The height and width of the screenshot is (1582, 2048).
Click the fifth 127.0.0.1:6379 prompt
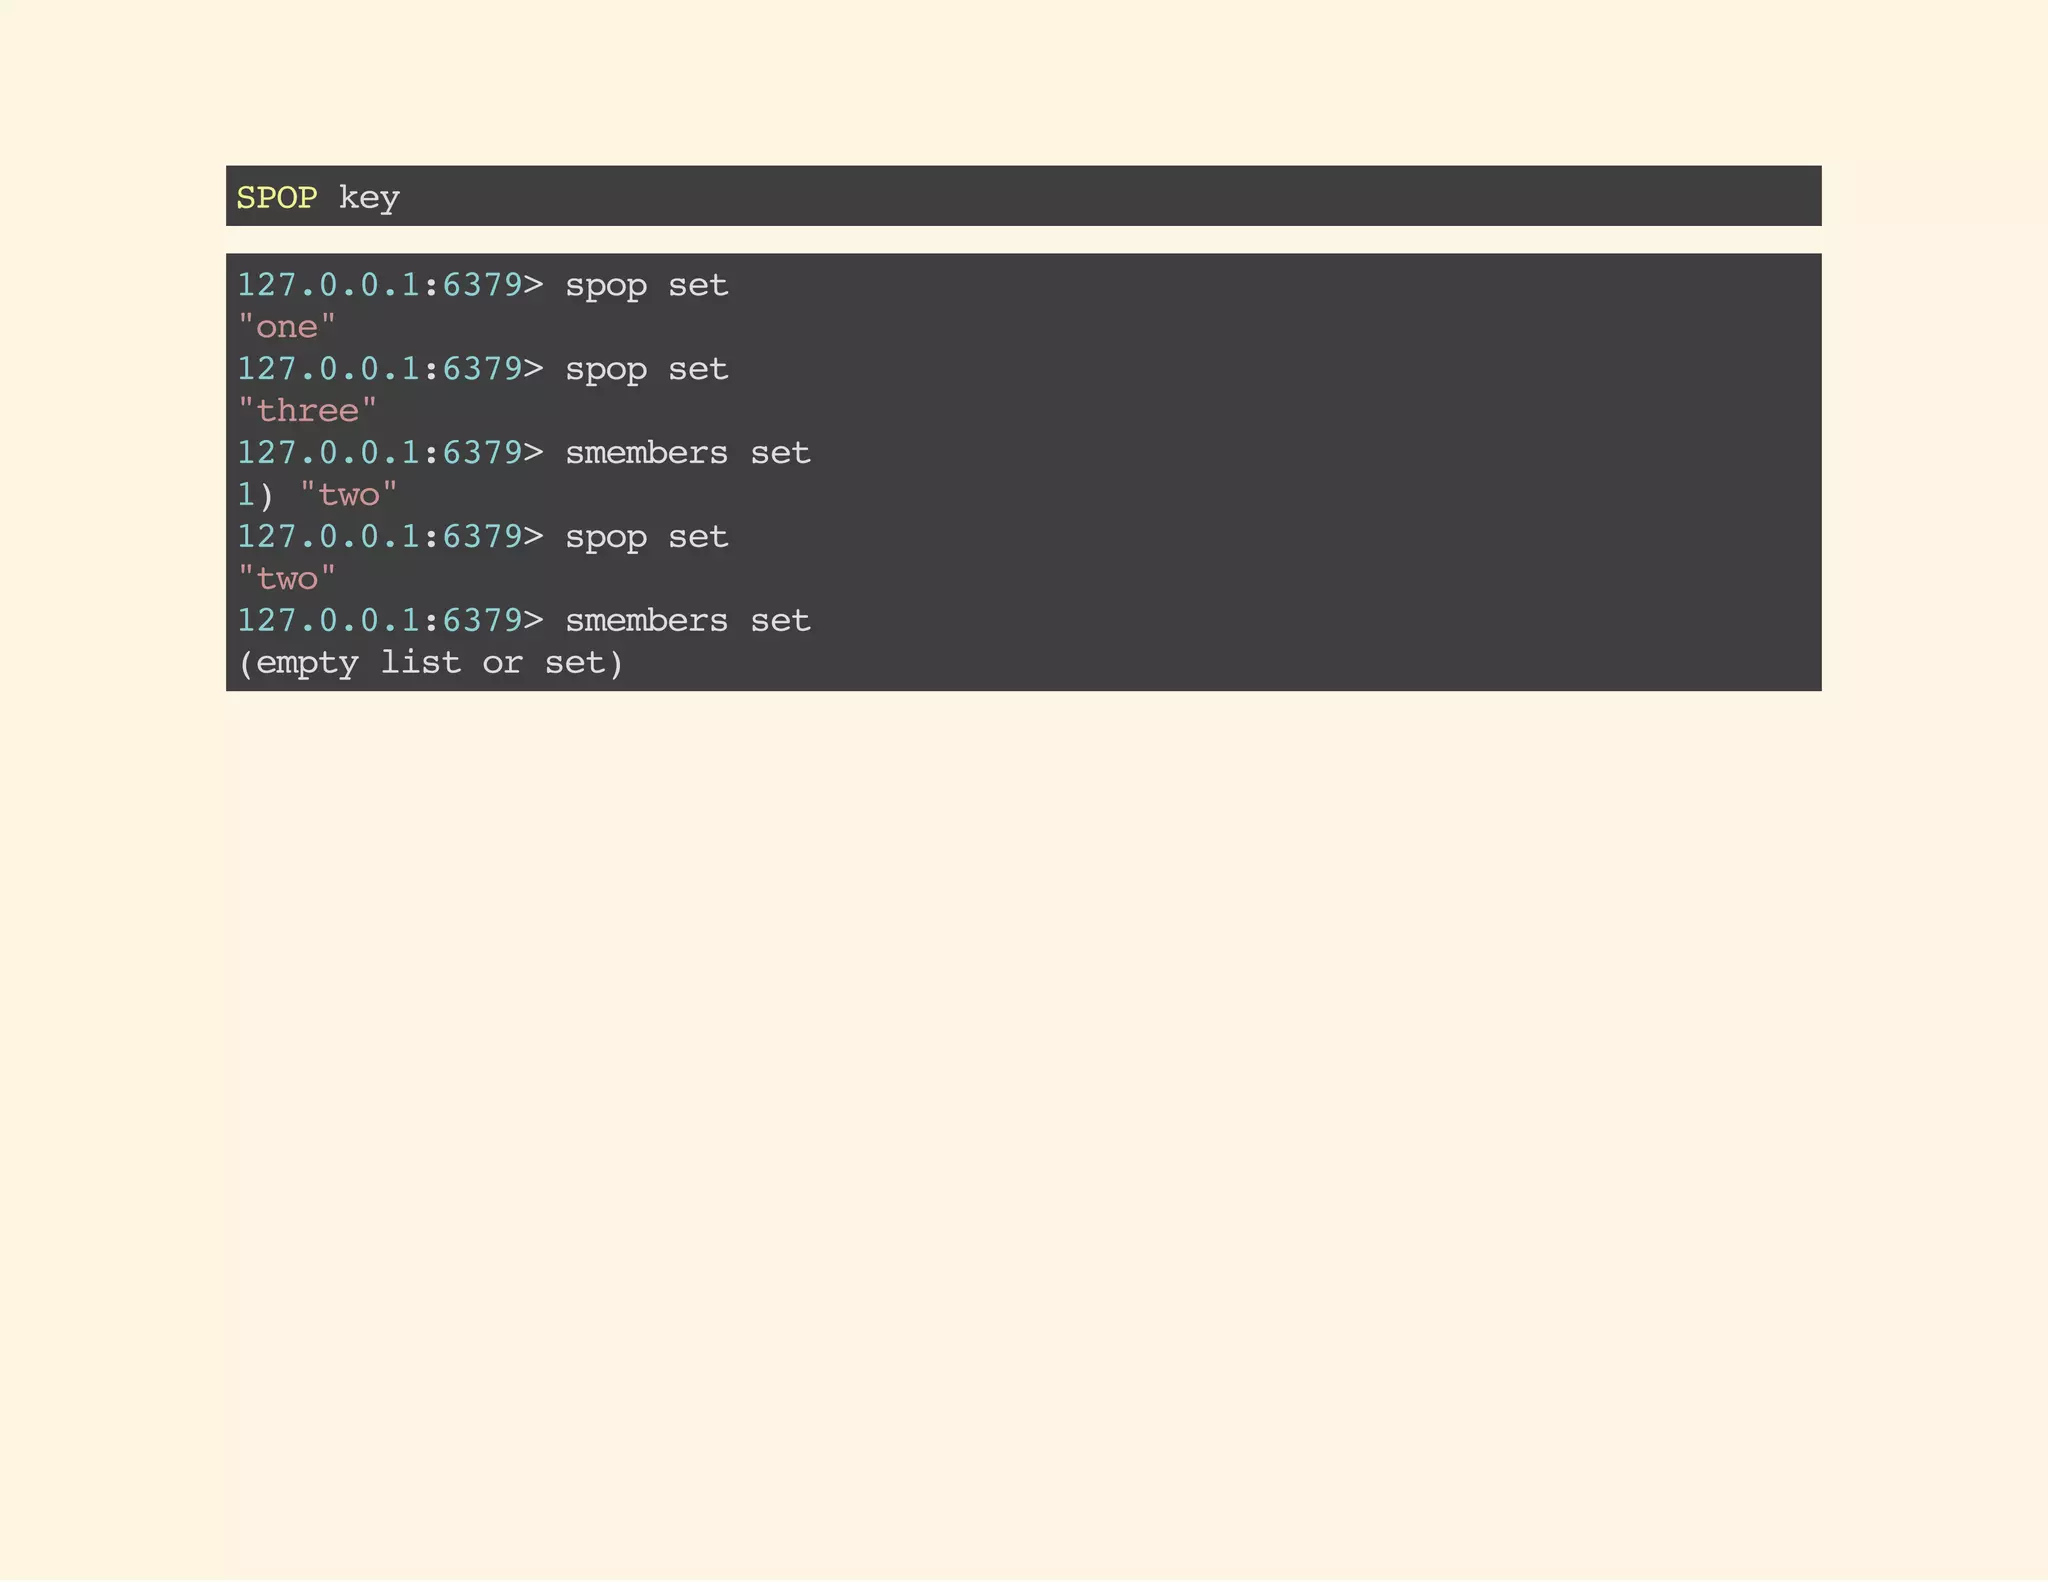[379, 621]
